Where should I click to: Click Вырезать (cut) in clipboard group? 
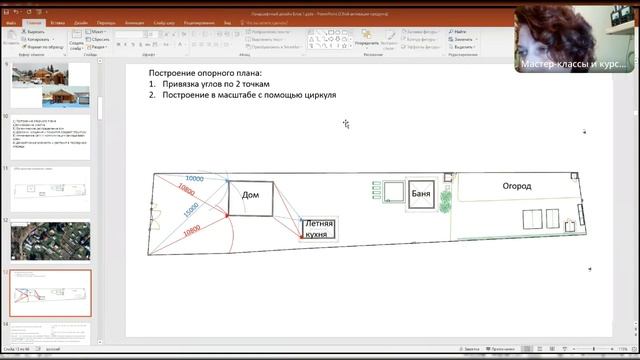pyautogui.click(x=33, y=31)
